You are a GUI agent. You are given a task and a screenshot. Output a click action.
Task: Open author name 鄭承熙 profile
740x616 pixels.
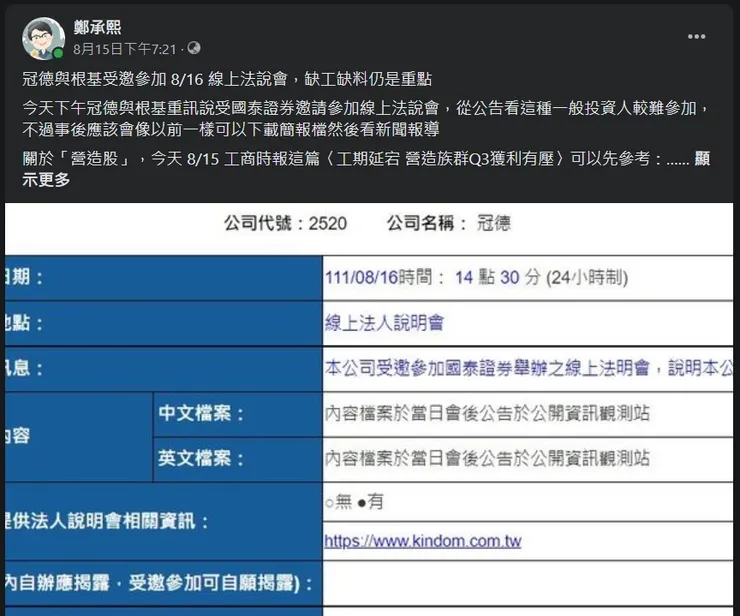[97, 27]
